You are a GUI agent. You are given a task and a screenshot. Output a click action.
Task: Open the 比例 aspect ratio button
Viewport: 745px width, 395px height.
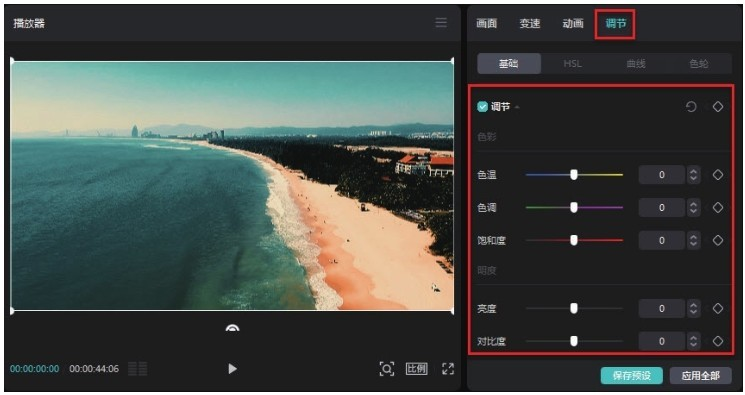(x=416, y=368)
